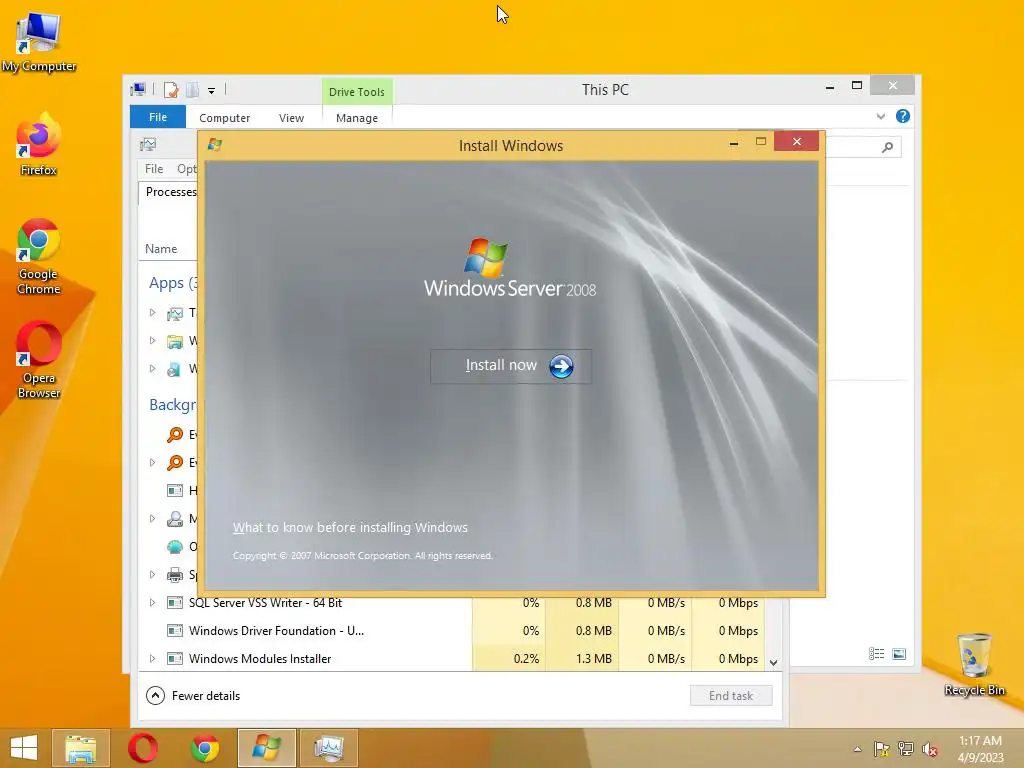Open the Manage ribbon tab
This screenshot has width=1024, height=768.
[x=357, y=118]
